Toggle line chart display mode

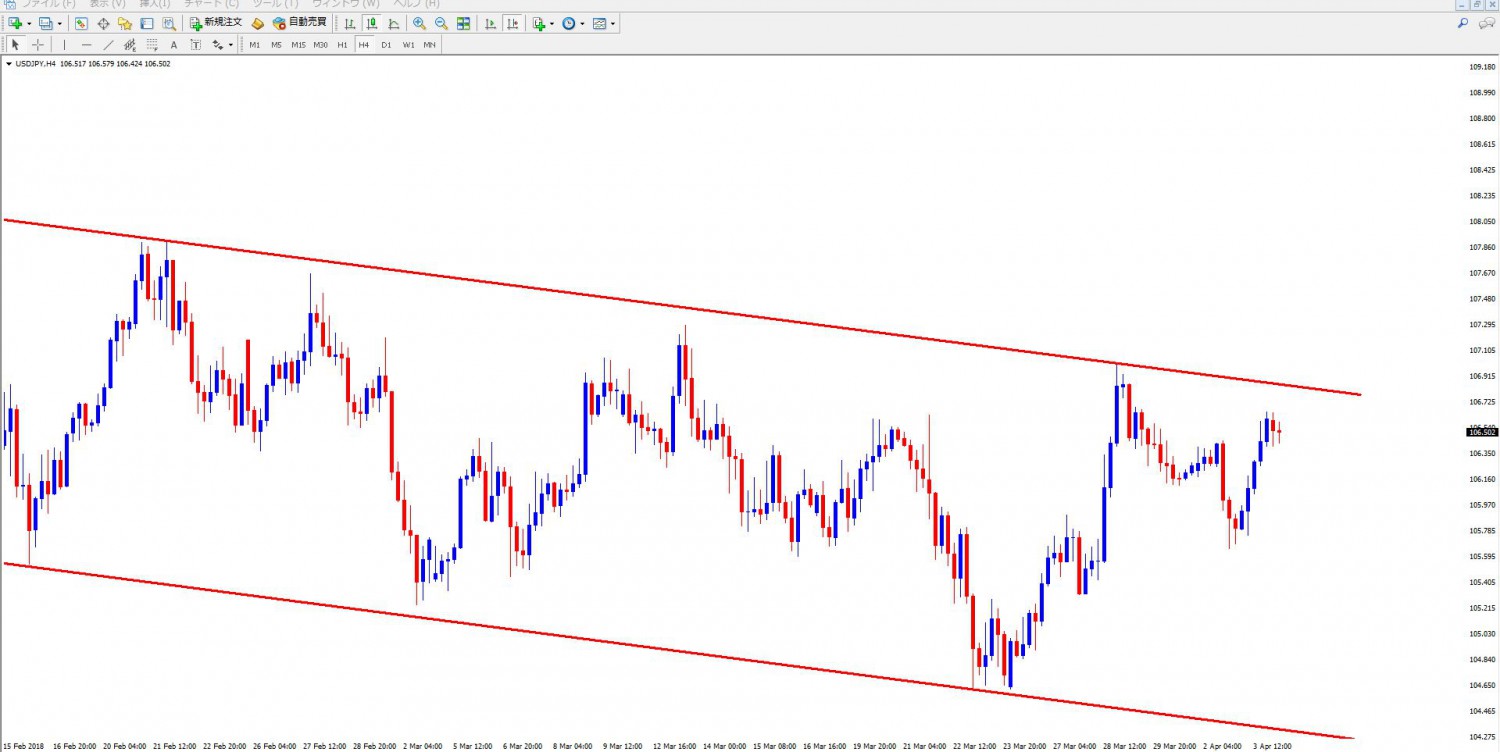394,23
